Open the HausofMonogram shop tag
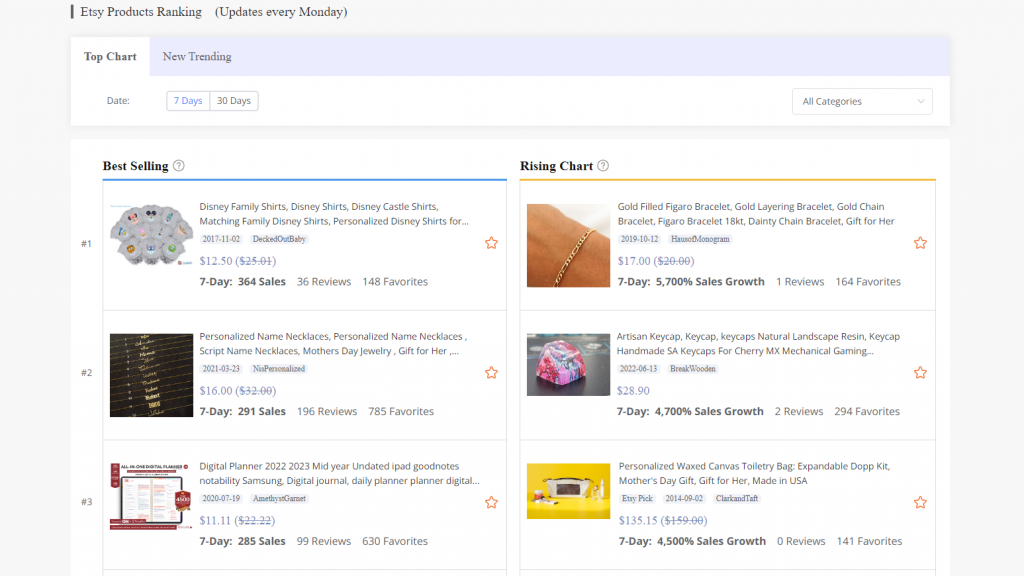This screenshot has width=1024, height=576. click(x=700, y=240)
